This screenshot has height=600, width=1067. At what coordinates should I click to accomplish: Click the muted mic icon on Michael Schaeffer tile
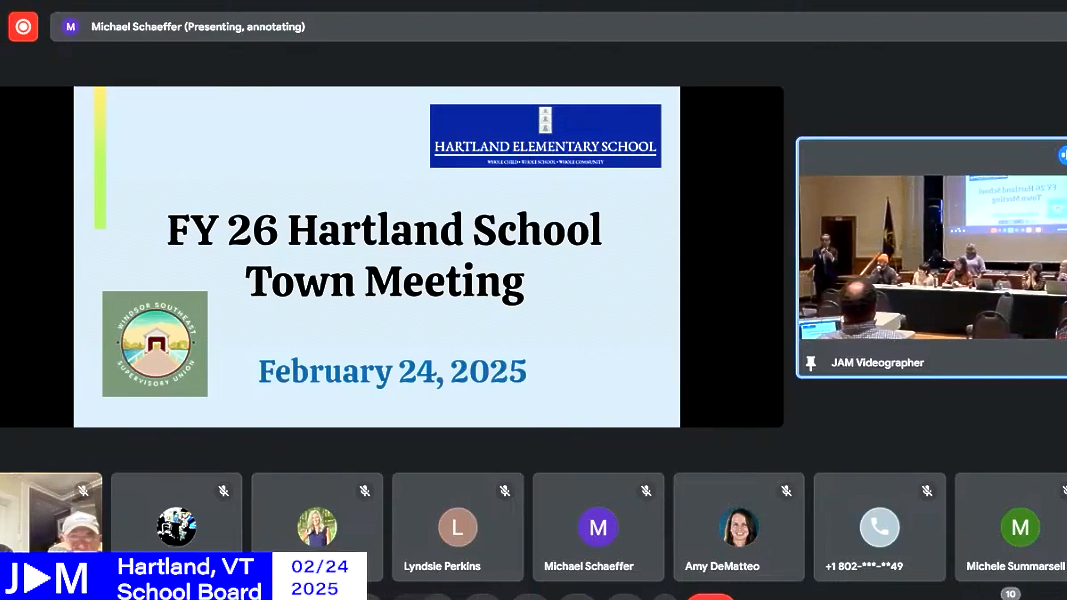point(646,491)
